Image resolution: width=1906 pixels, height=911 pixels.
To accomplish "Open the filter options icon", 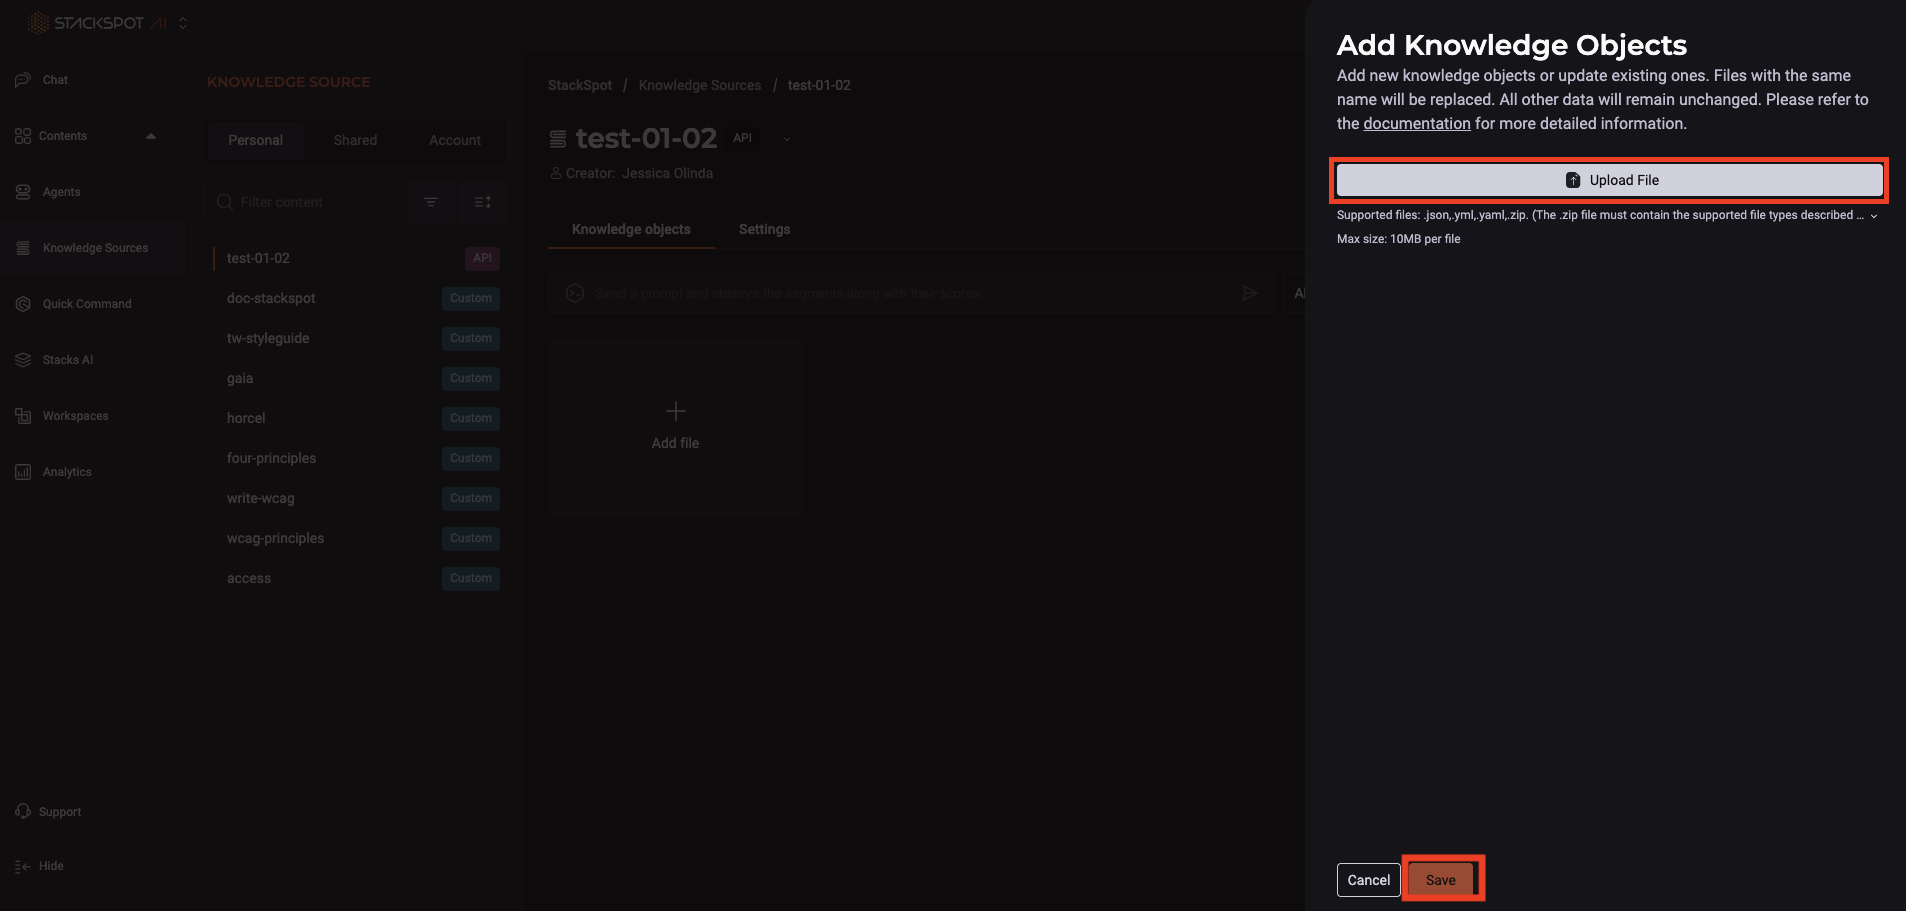I will tap(431, 202).
